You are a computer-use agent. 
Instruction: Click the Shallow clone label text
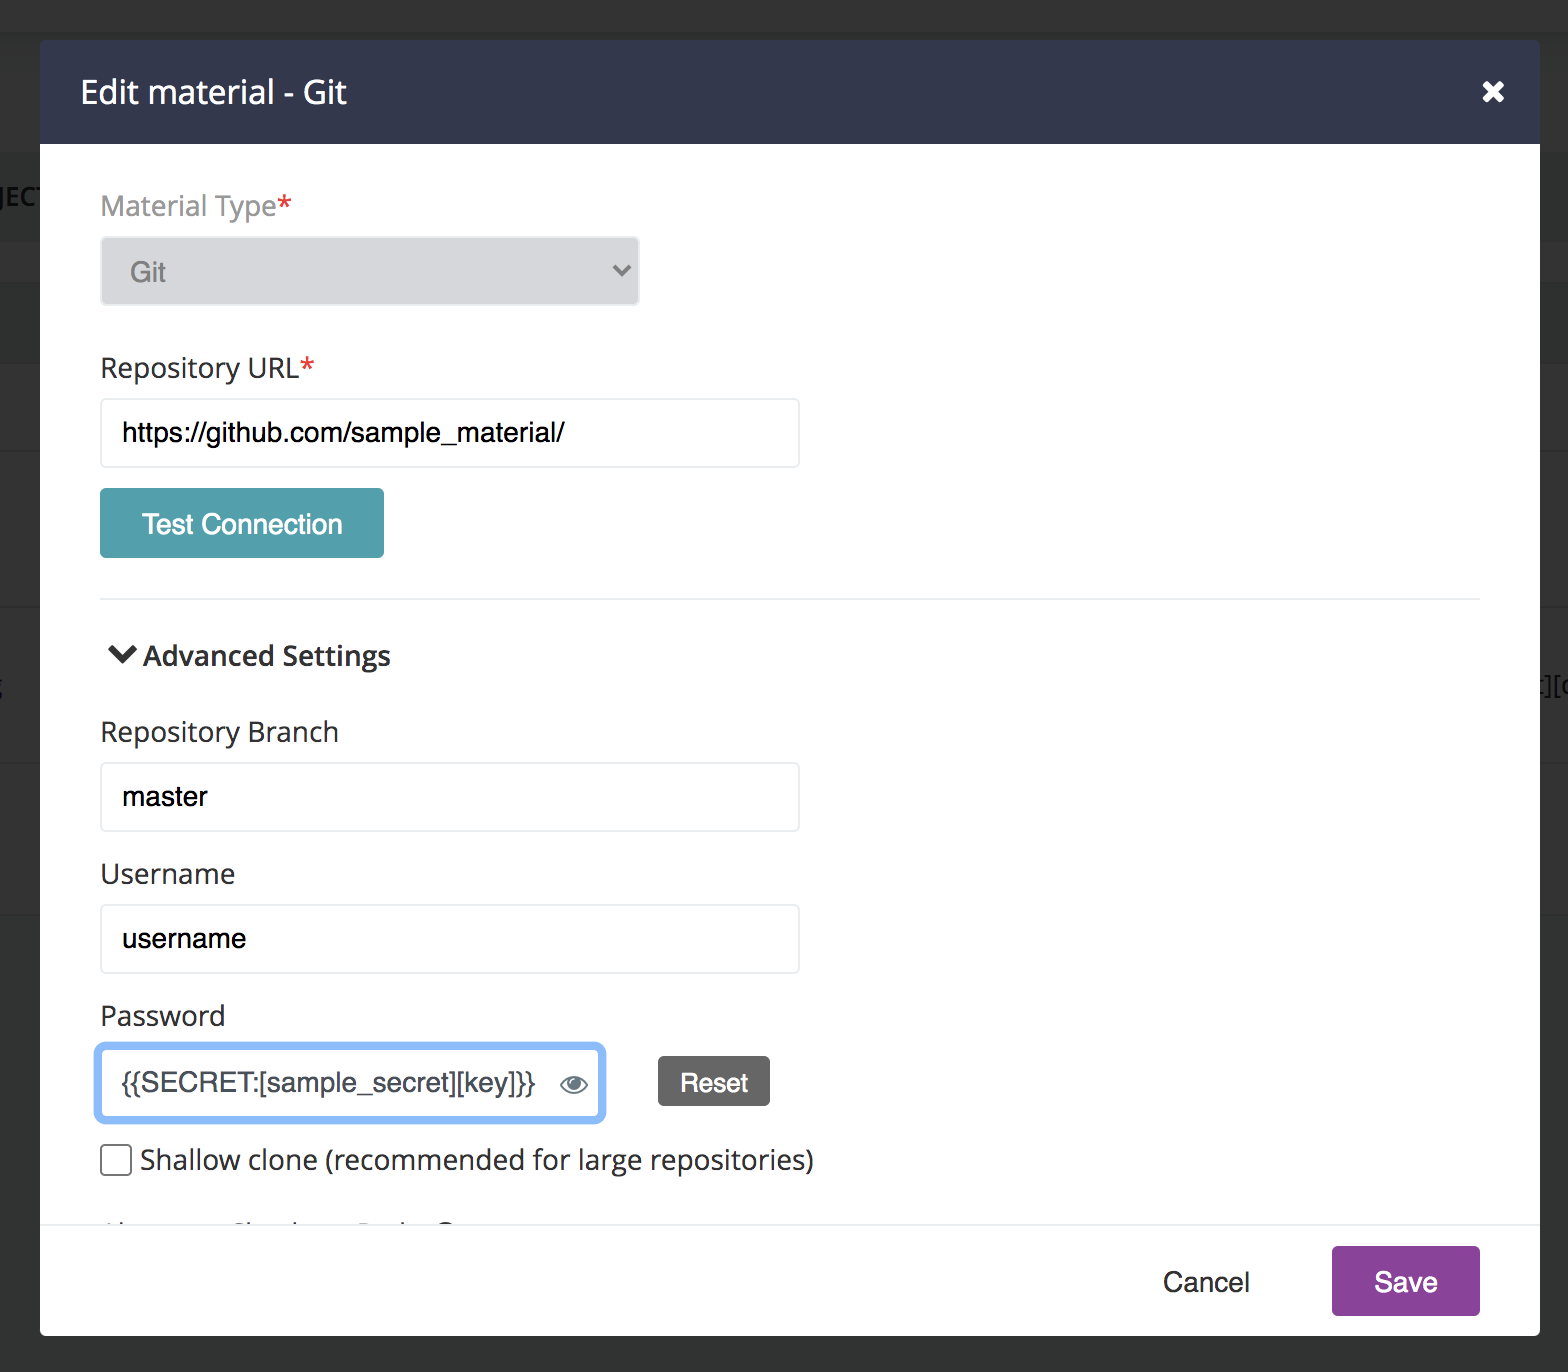(477, 1160)
